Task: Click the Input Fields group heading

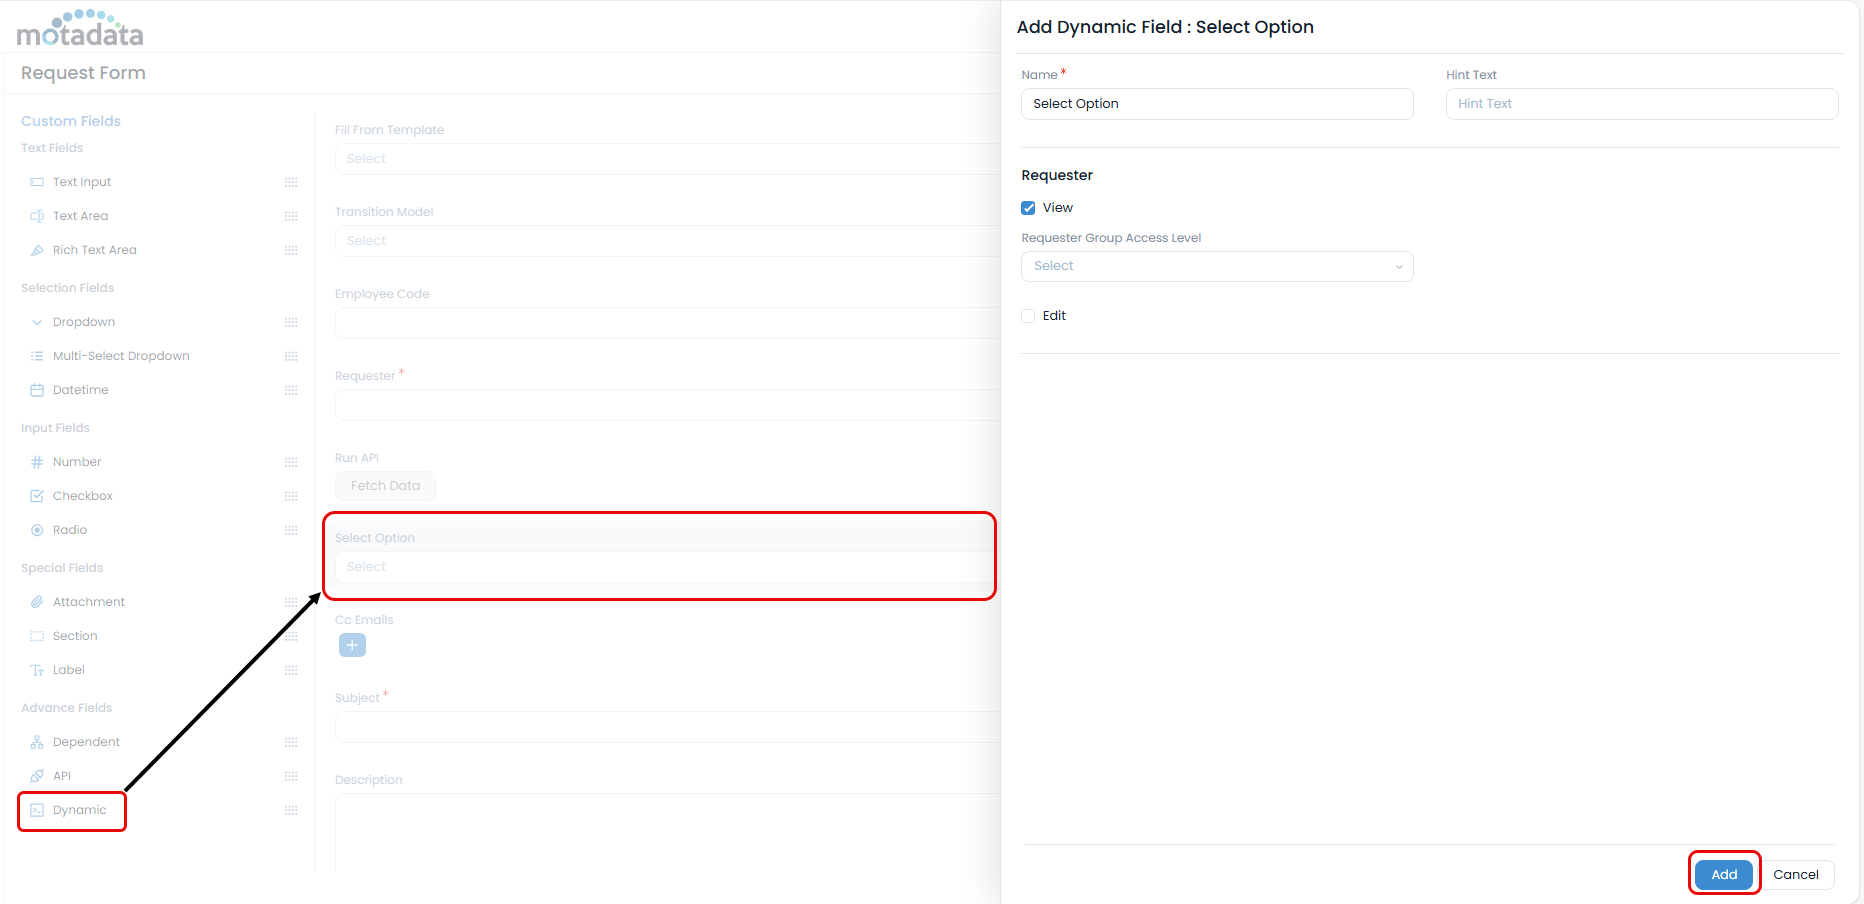Action: point(55,428)
